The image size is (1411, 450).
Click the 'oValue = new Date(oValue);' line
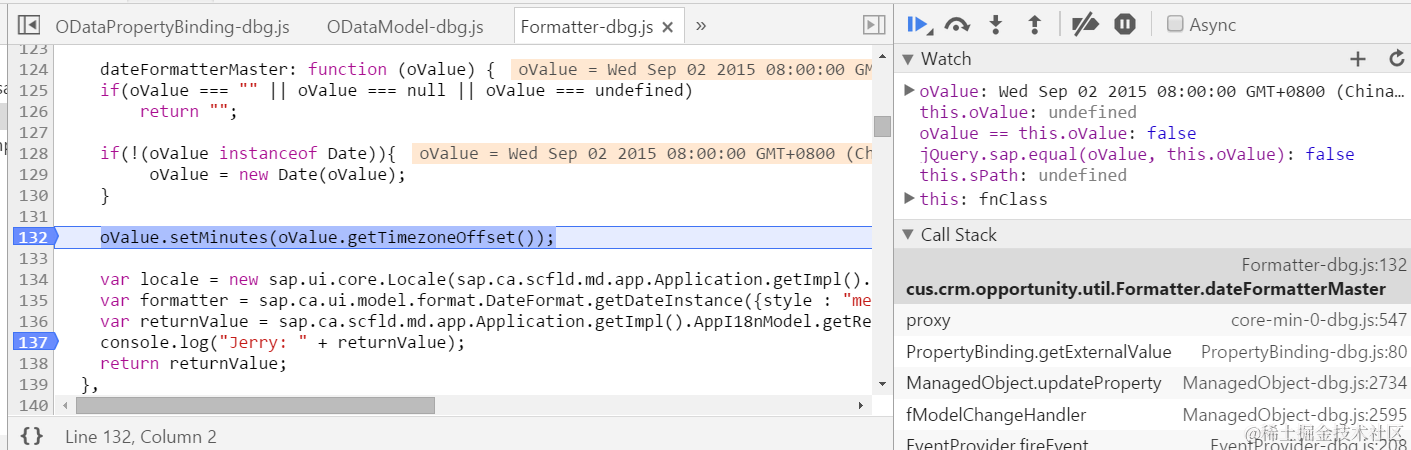(278, 174)
